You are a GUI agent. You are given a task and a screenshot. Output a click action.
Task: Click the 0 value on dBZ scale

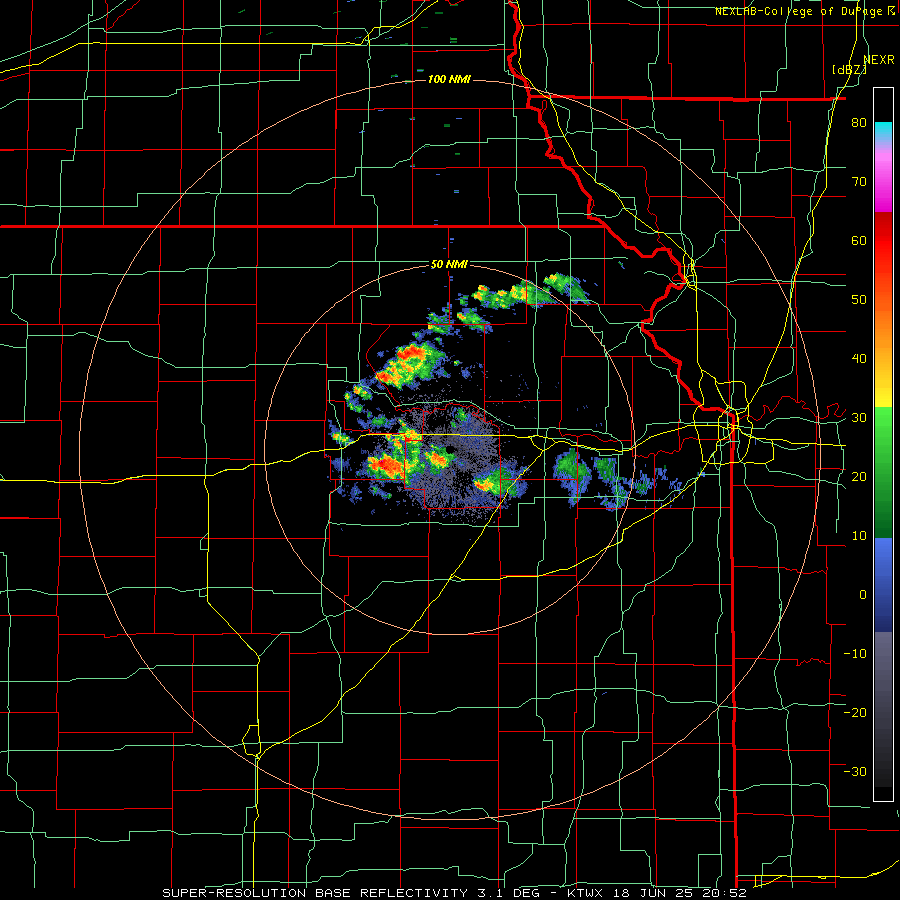[x=863, y=595]
